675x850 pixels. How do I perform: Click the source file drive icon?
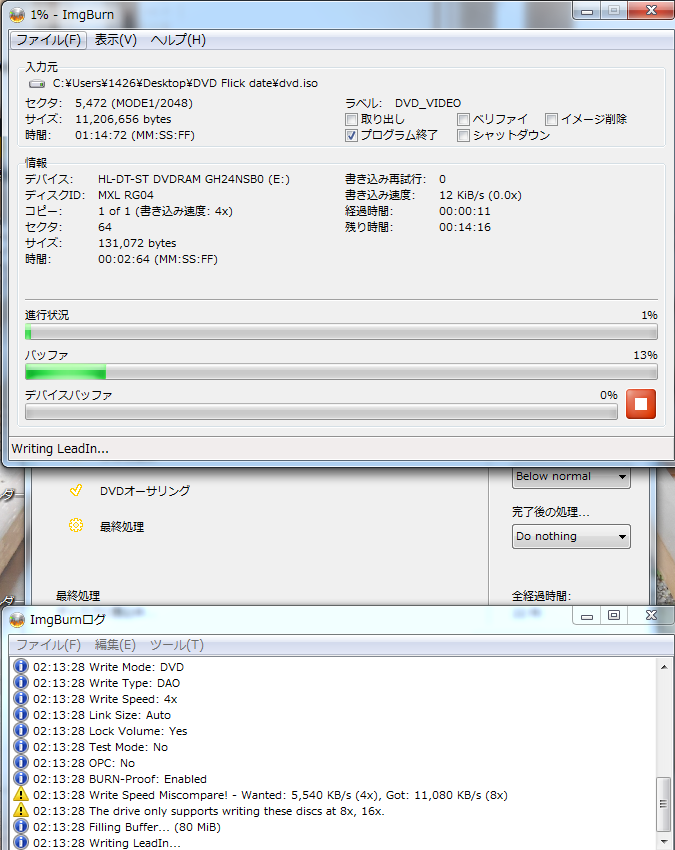coord(37,83)
